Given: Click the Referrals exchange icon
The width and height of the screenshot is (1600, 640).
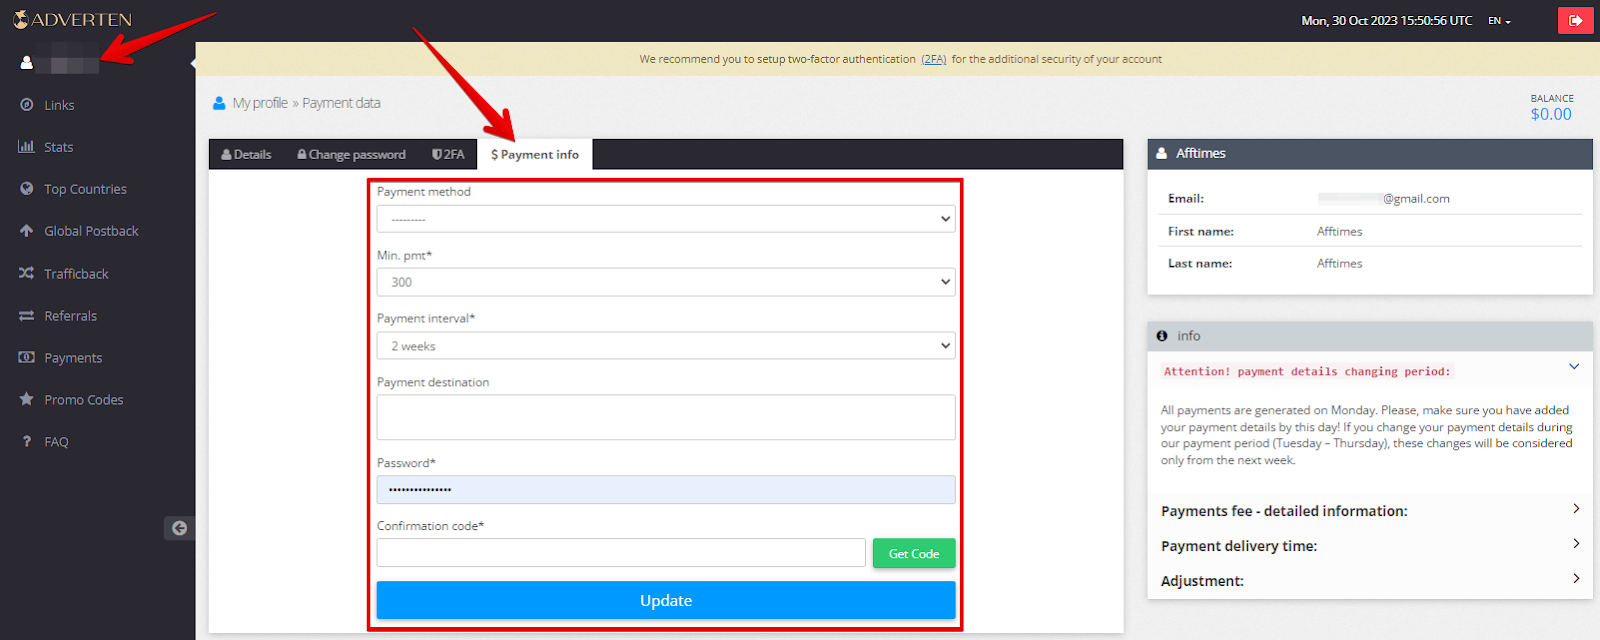Looking at the screenshot, I should tap(27, 315).
